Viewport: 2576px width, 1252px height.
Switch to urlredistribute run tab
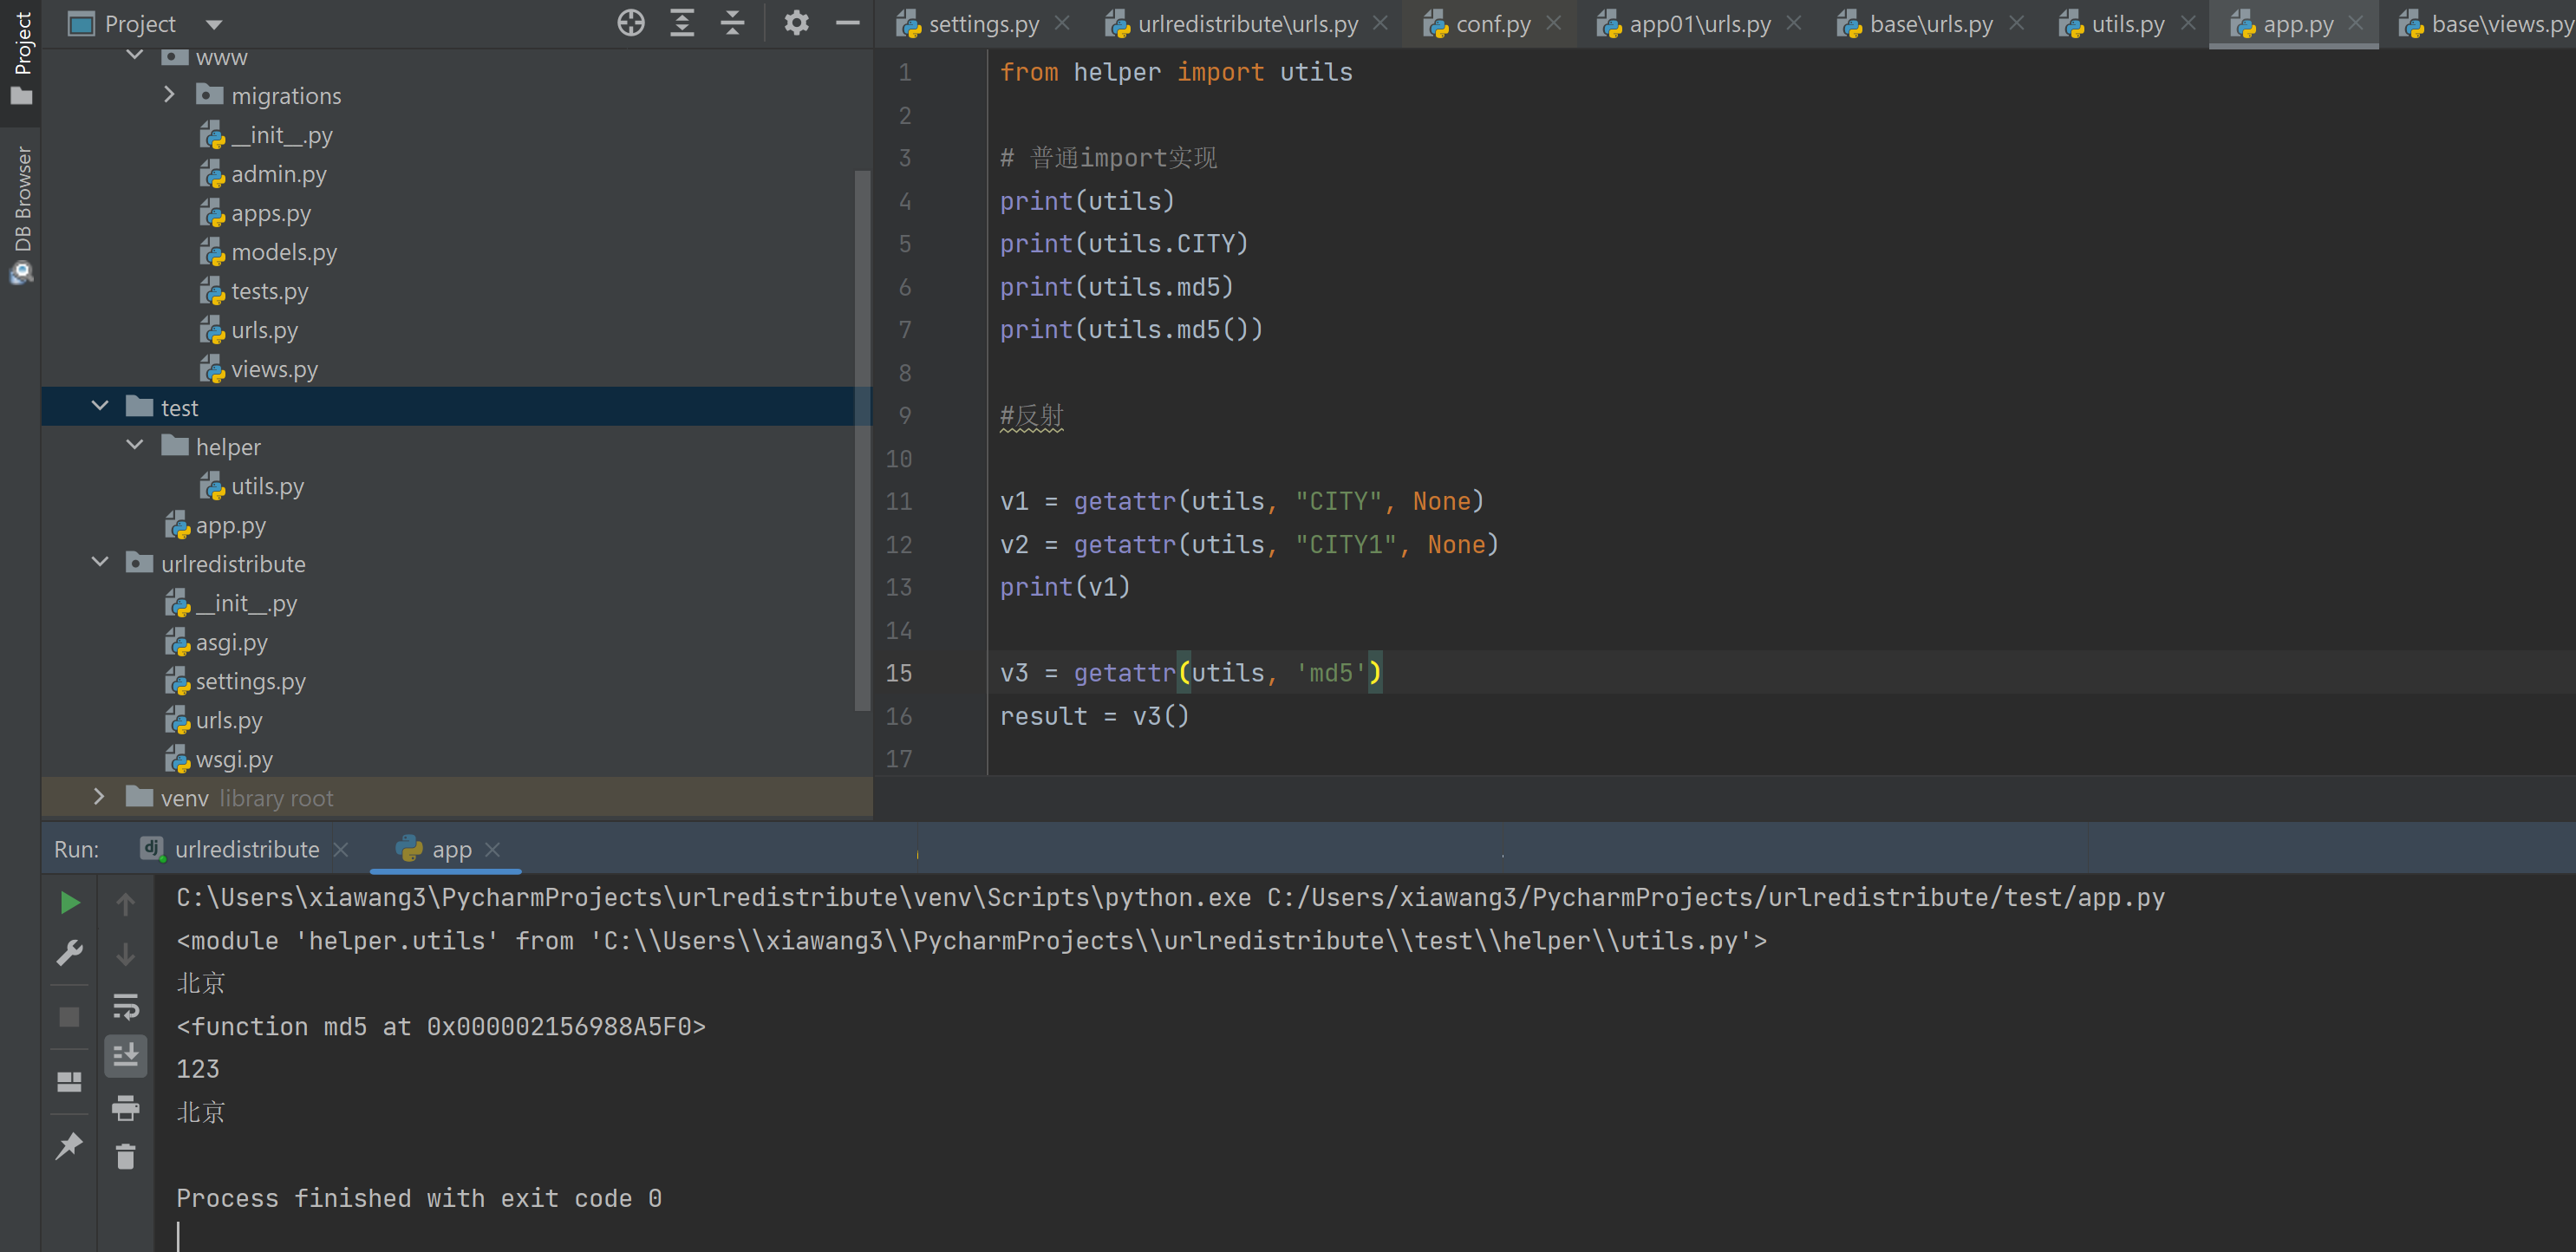(246, 850)
